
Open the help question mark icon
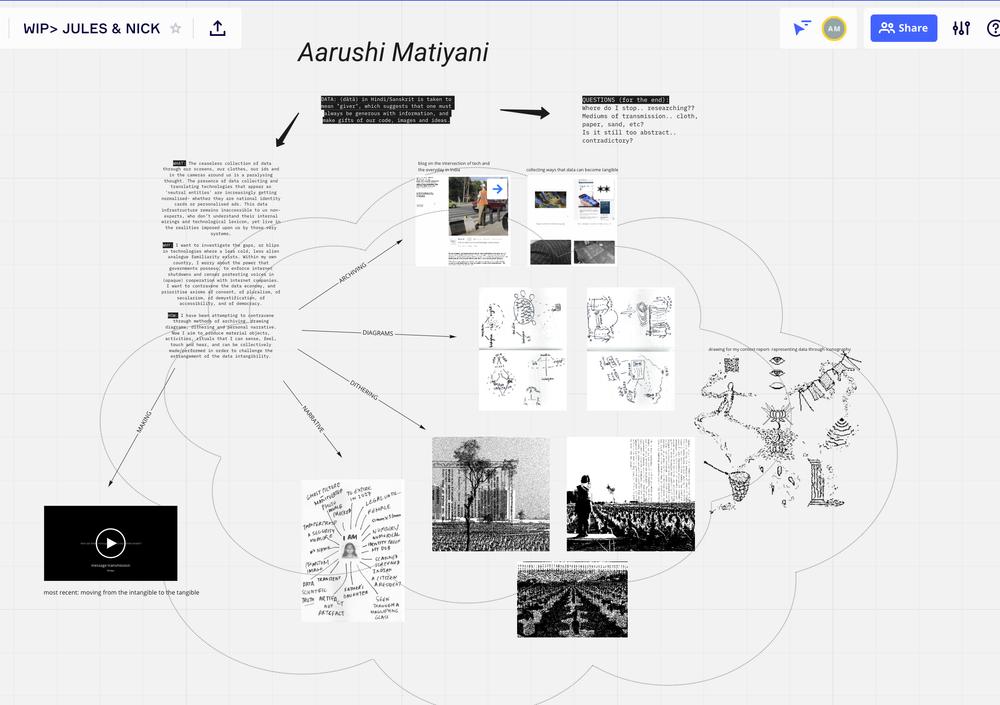coord(993,28)
